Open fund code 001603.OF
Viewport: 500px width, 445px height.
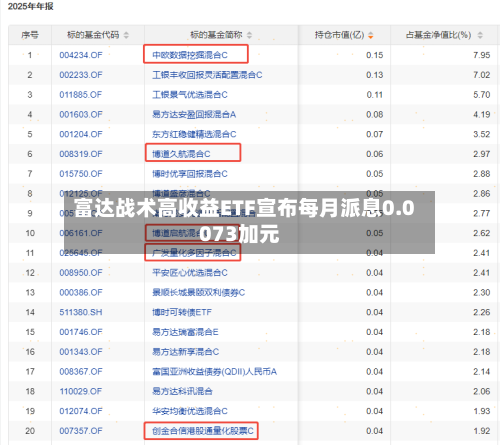(81, 115)
